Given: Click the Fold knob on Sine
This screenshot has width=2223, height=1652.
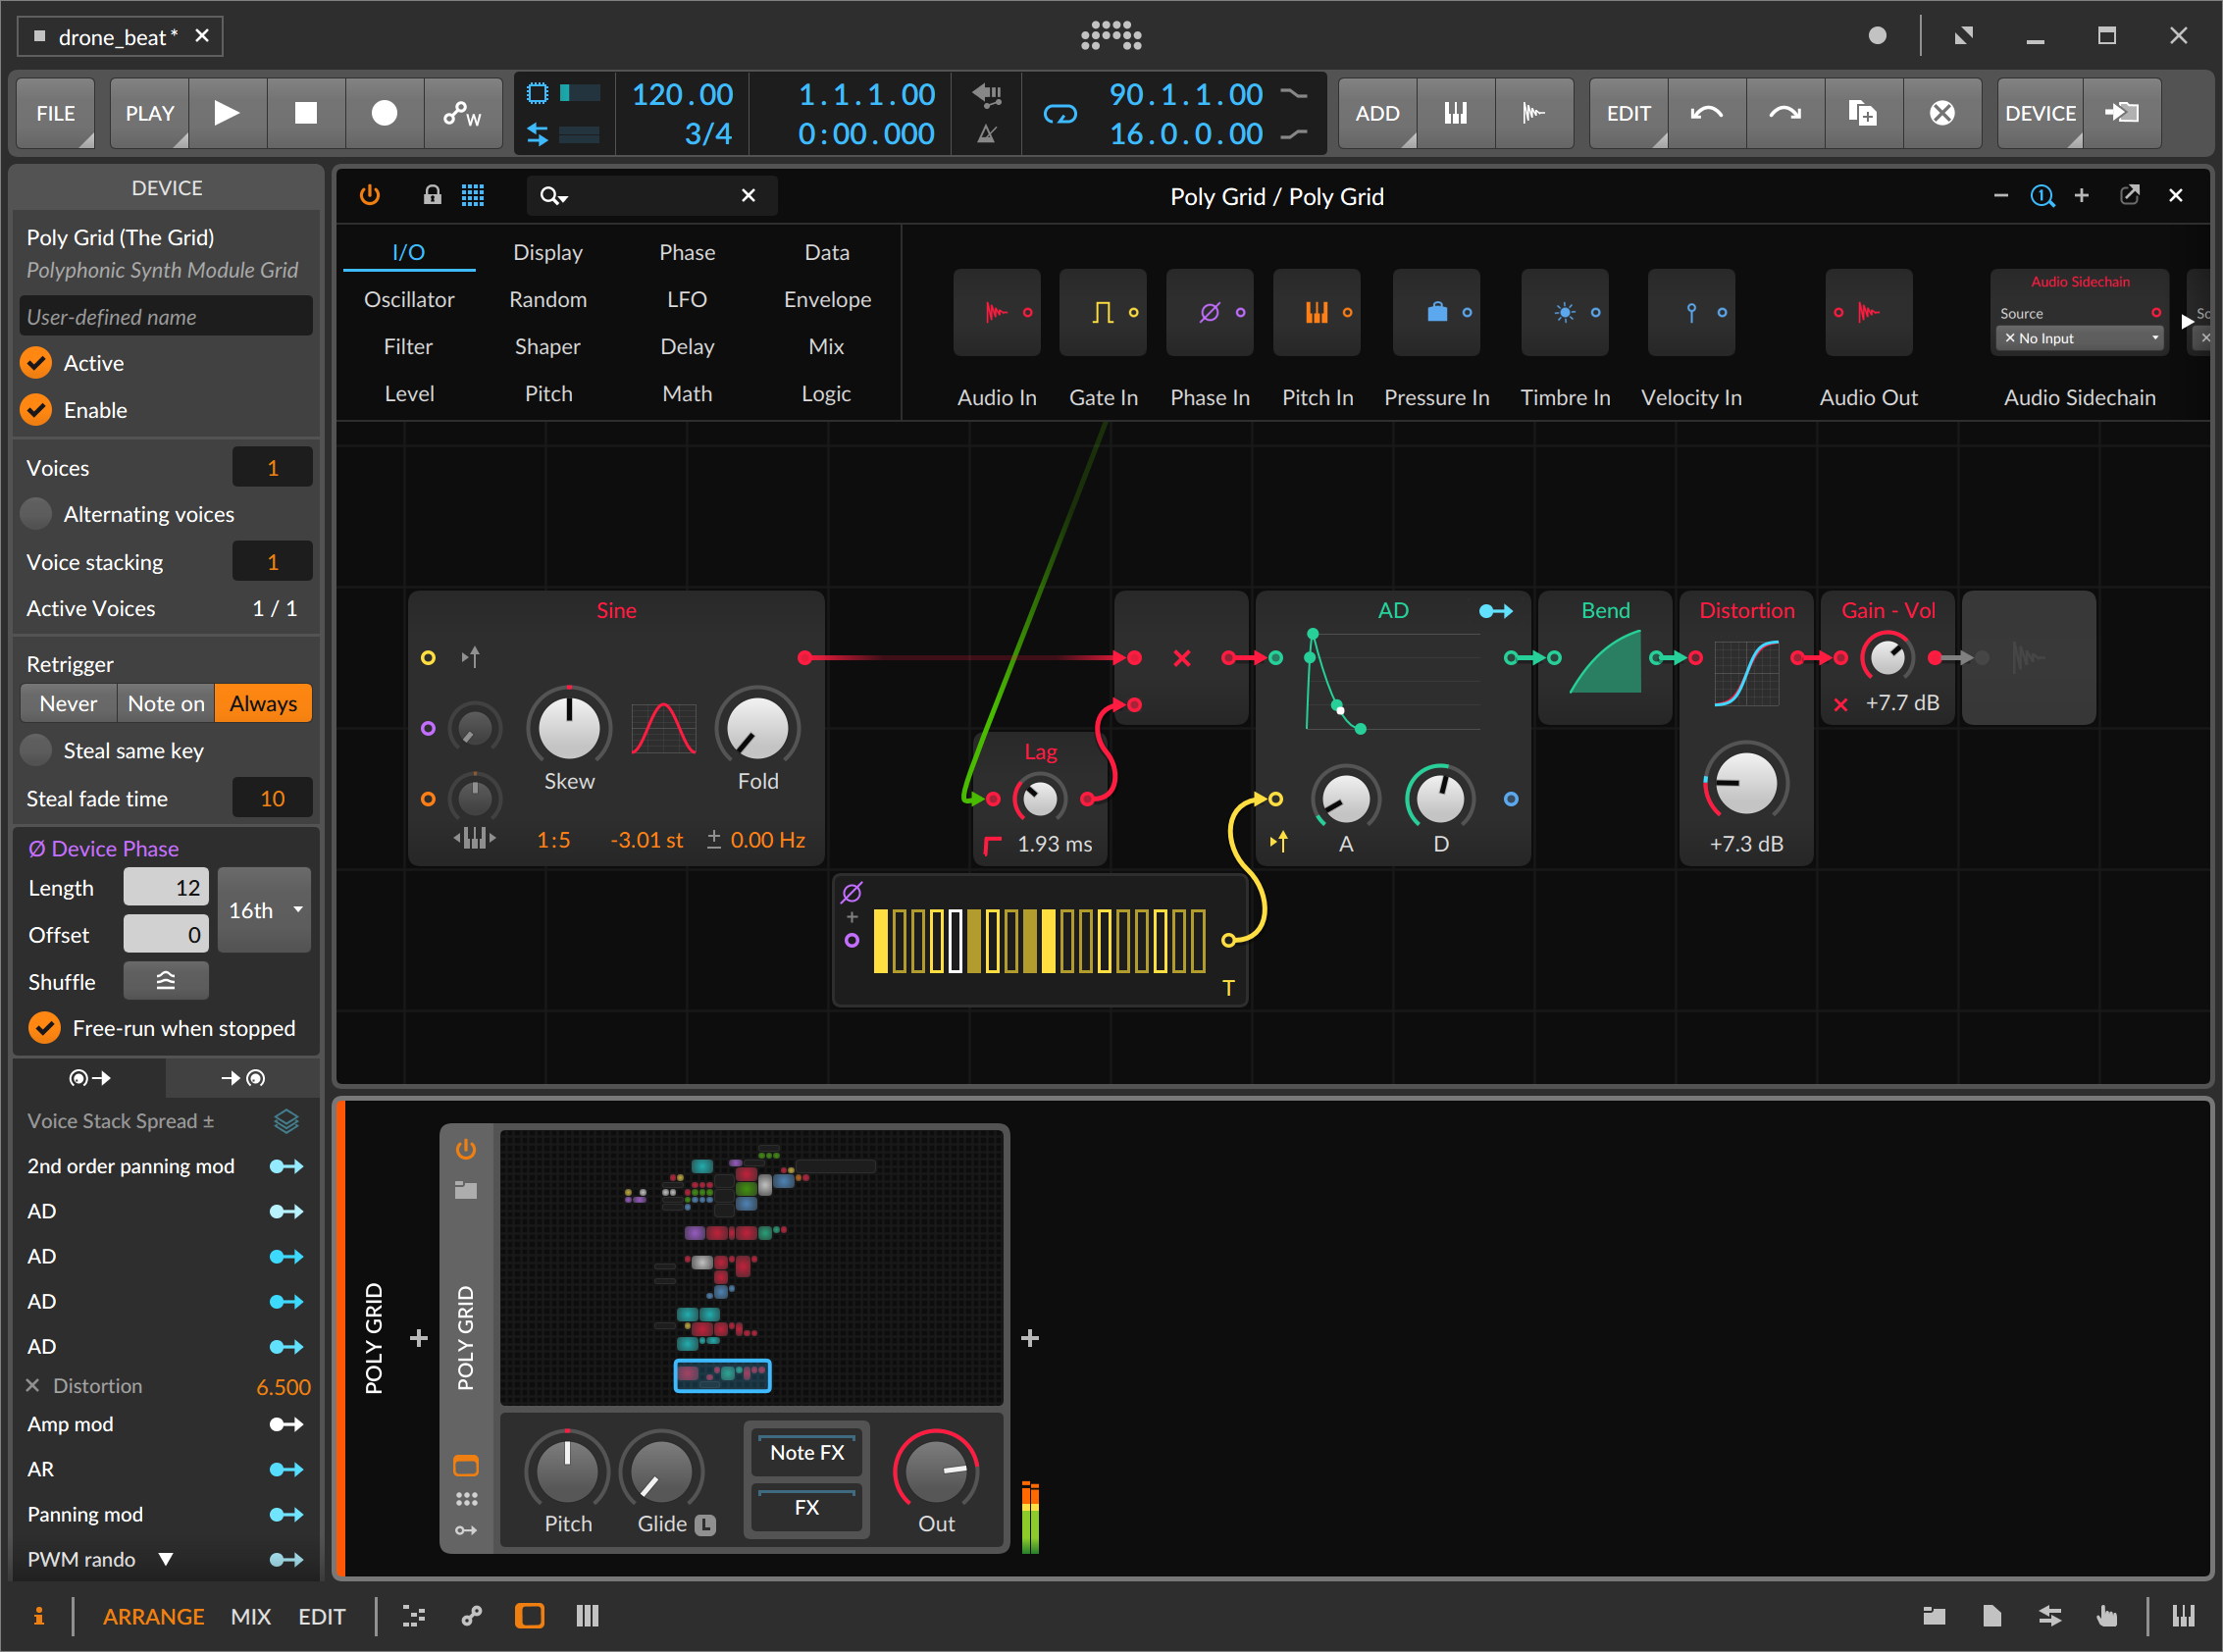Looking at the screenshot, I should (757, 727).
